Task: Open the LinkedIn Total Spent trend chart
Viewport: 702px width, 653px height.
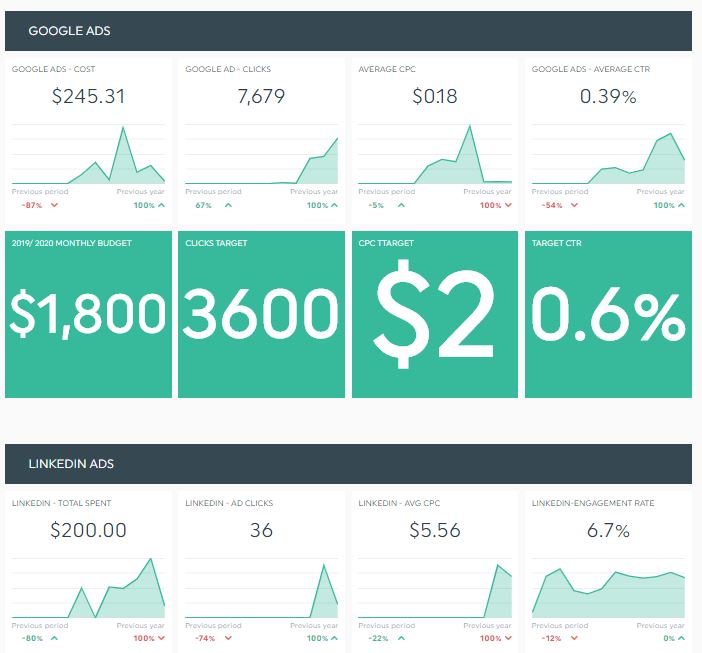Action: [x=88, y=588]
